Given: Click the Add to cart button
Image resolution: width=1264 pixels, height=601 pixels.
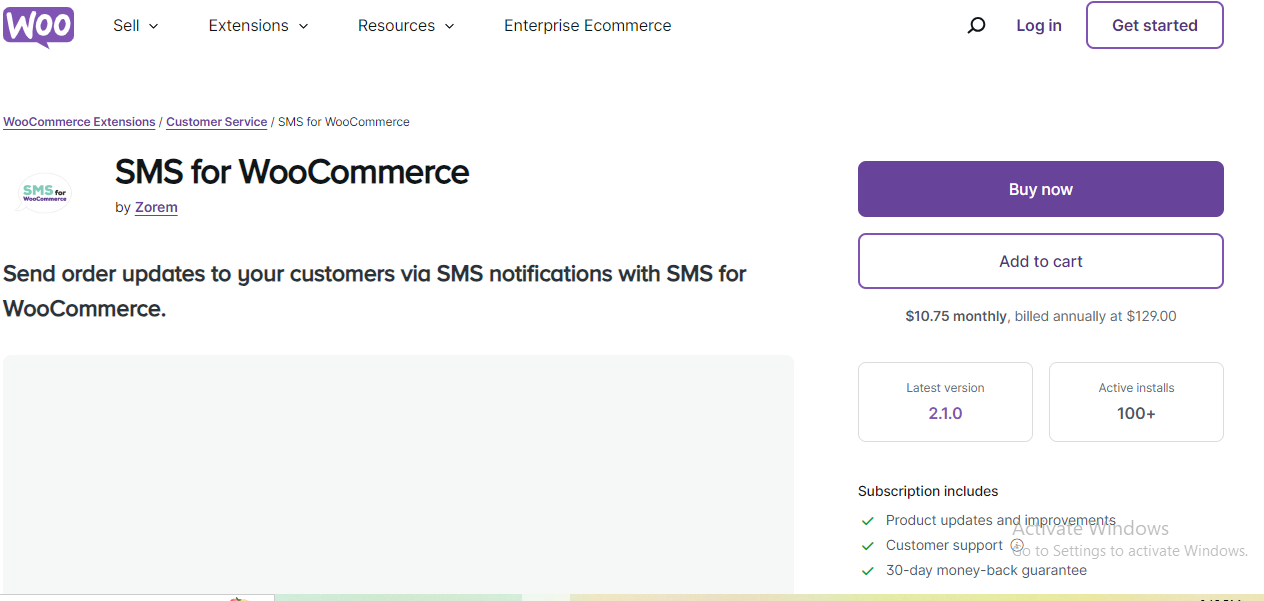Looking at the screenshot, I should tap(1040, 261).
